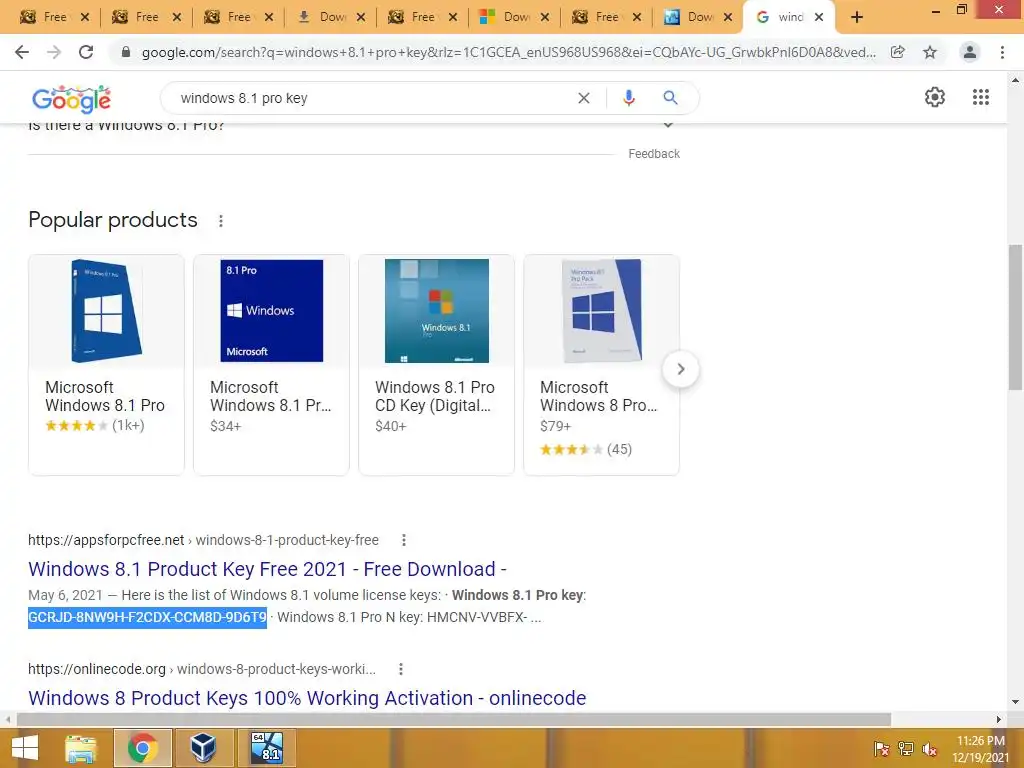The image size is (1024, 768).
Task: Reload the current page
Action: coord(86,52)
